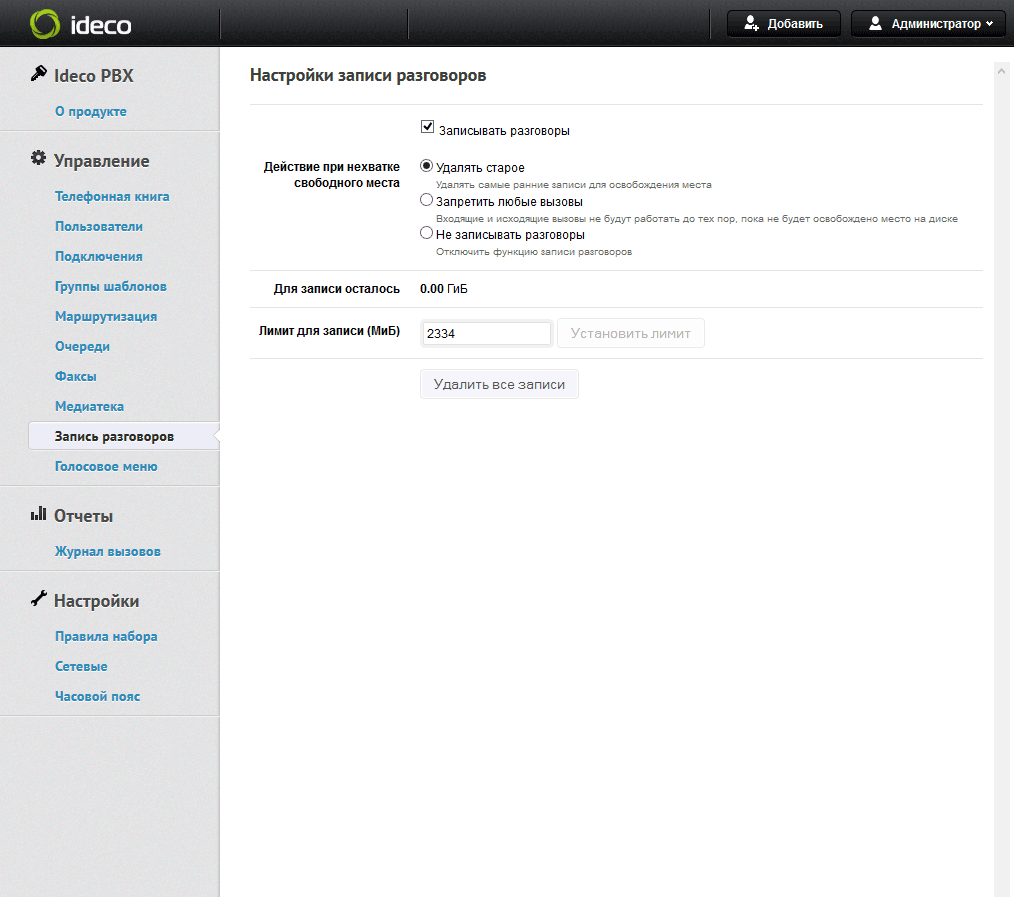1014x897 pixels.
Task: Open Очереди section
Action: tap(82, 346)
